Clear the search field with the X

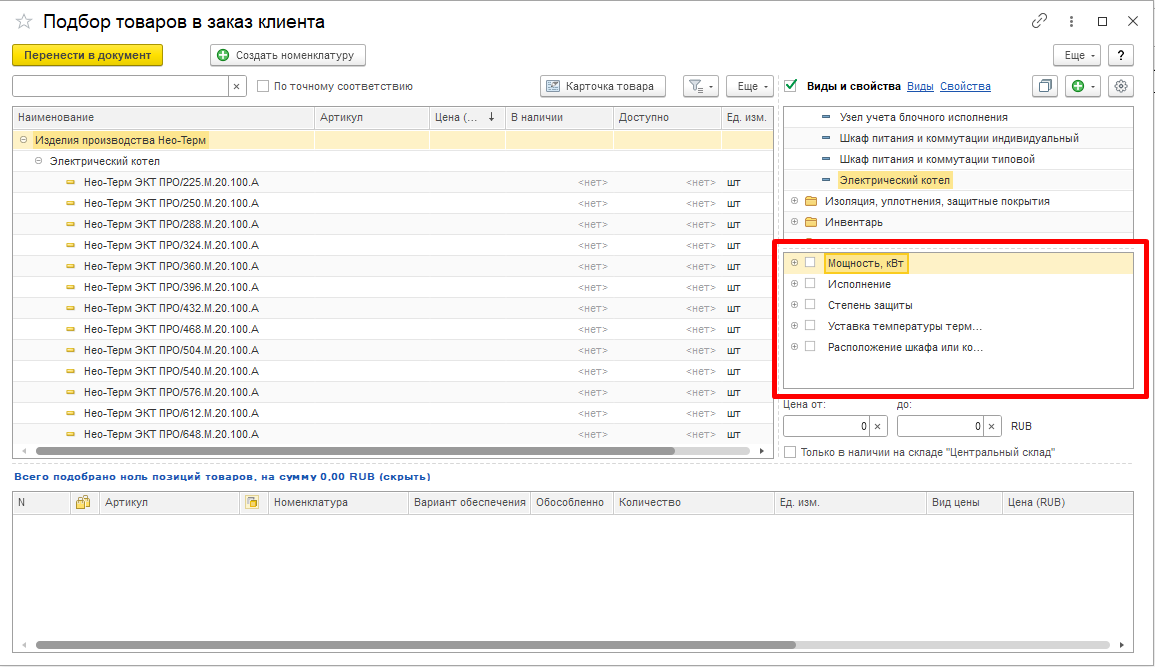[x=236, y=86]
